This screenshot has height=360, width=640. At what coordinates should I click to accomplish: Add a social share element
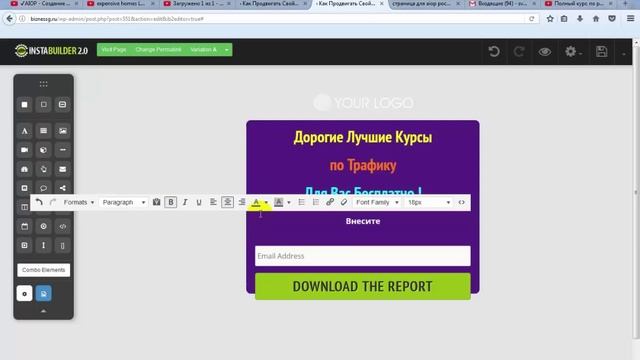[x=62, y=188]
